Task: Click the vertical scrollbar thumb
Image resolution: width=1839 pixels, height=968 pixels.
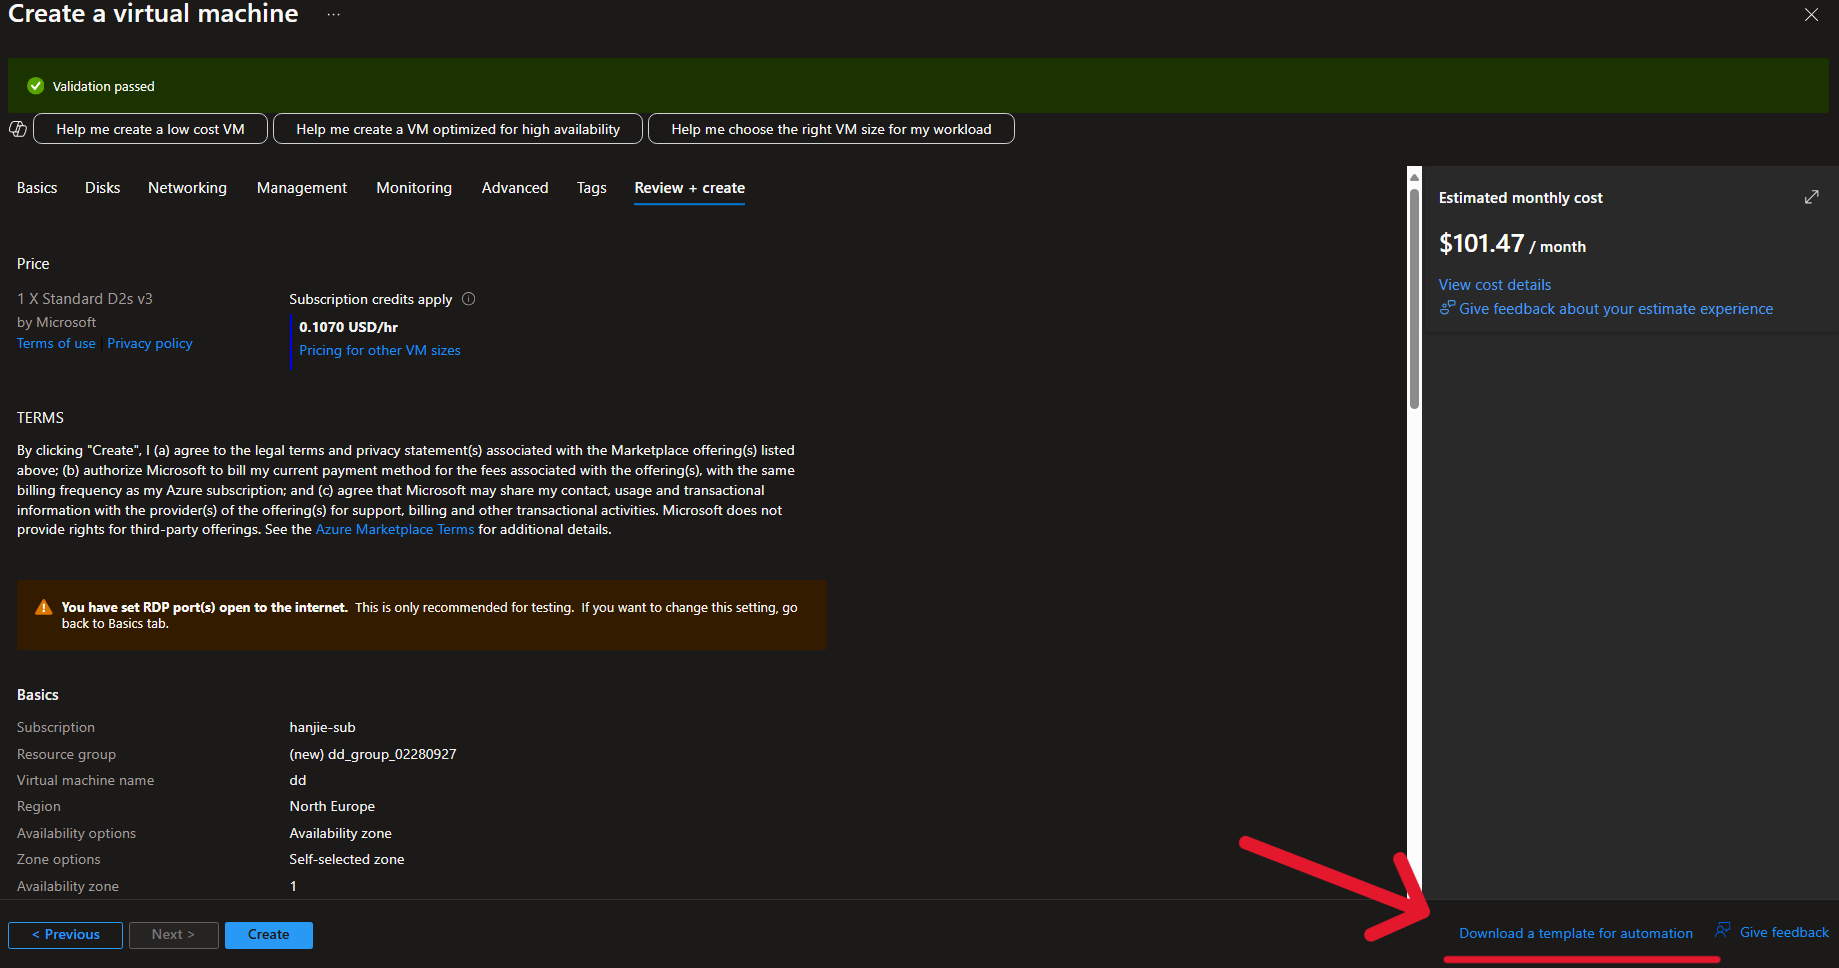Action: click(1414, 300)
